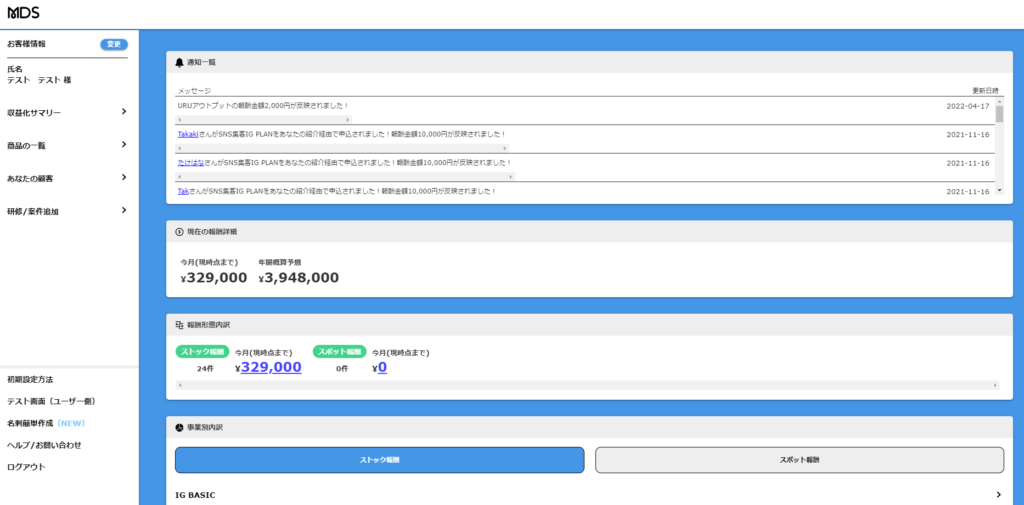Expand the 収益化サマリー sidebar menu

(123, 112)
